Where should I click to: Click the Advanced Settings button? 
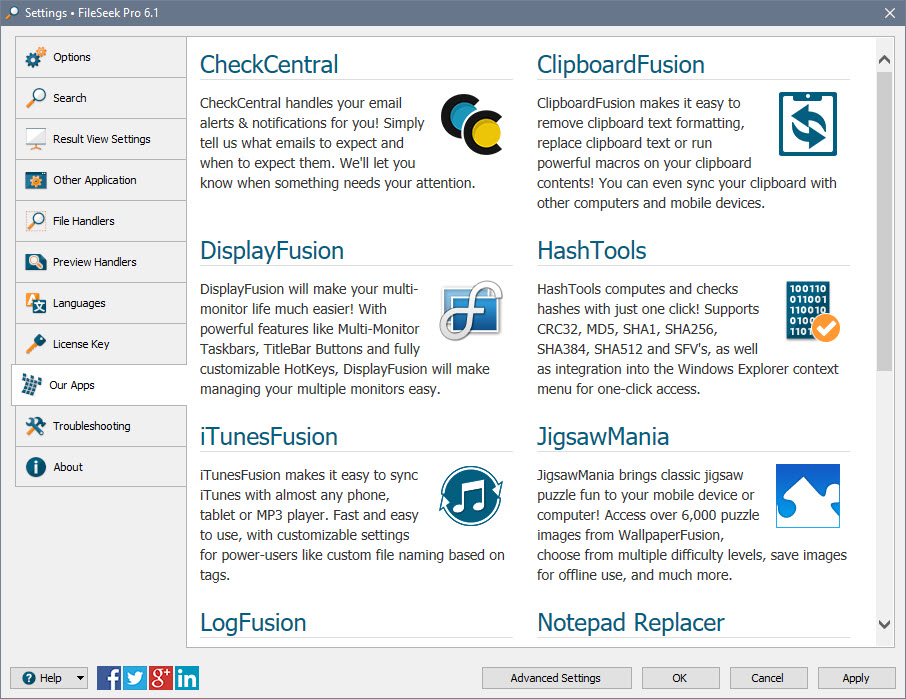pyautogui.click(x=556, y=678)
